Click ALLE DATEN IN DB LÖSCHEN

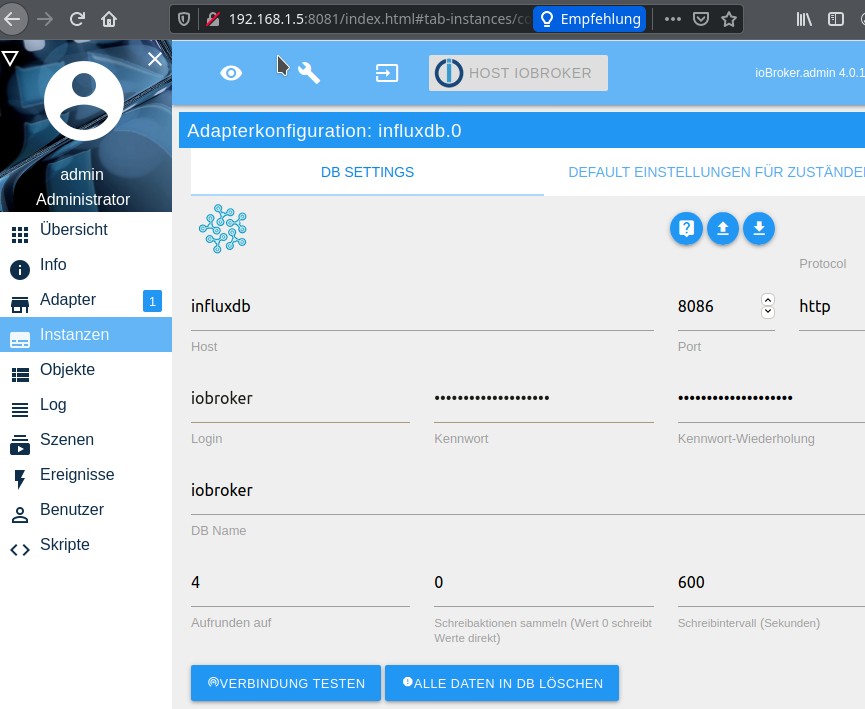[x=502, y=683]
